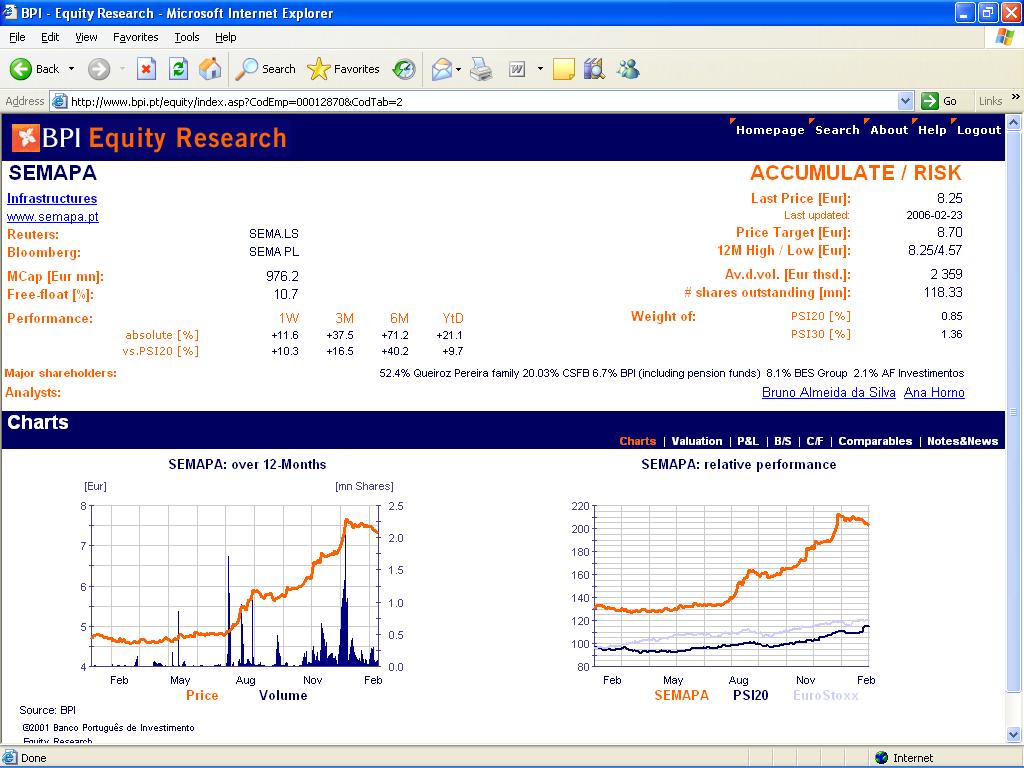The height and width of the screenshot is (768, 1024).
Task: Click the Print icon in toolbar
Action: click(x=481, y=69)
